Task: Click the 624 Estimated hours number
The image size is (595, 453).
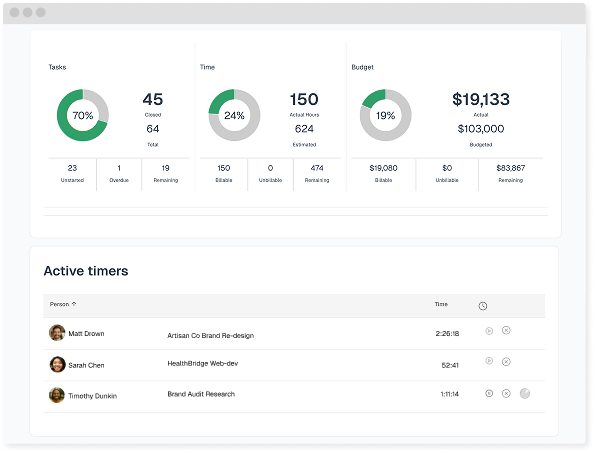Action: point(304,129)
